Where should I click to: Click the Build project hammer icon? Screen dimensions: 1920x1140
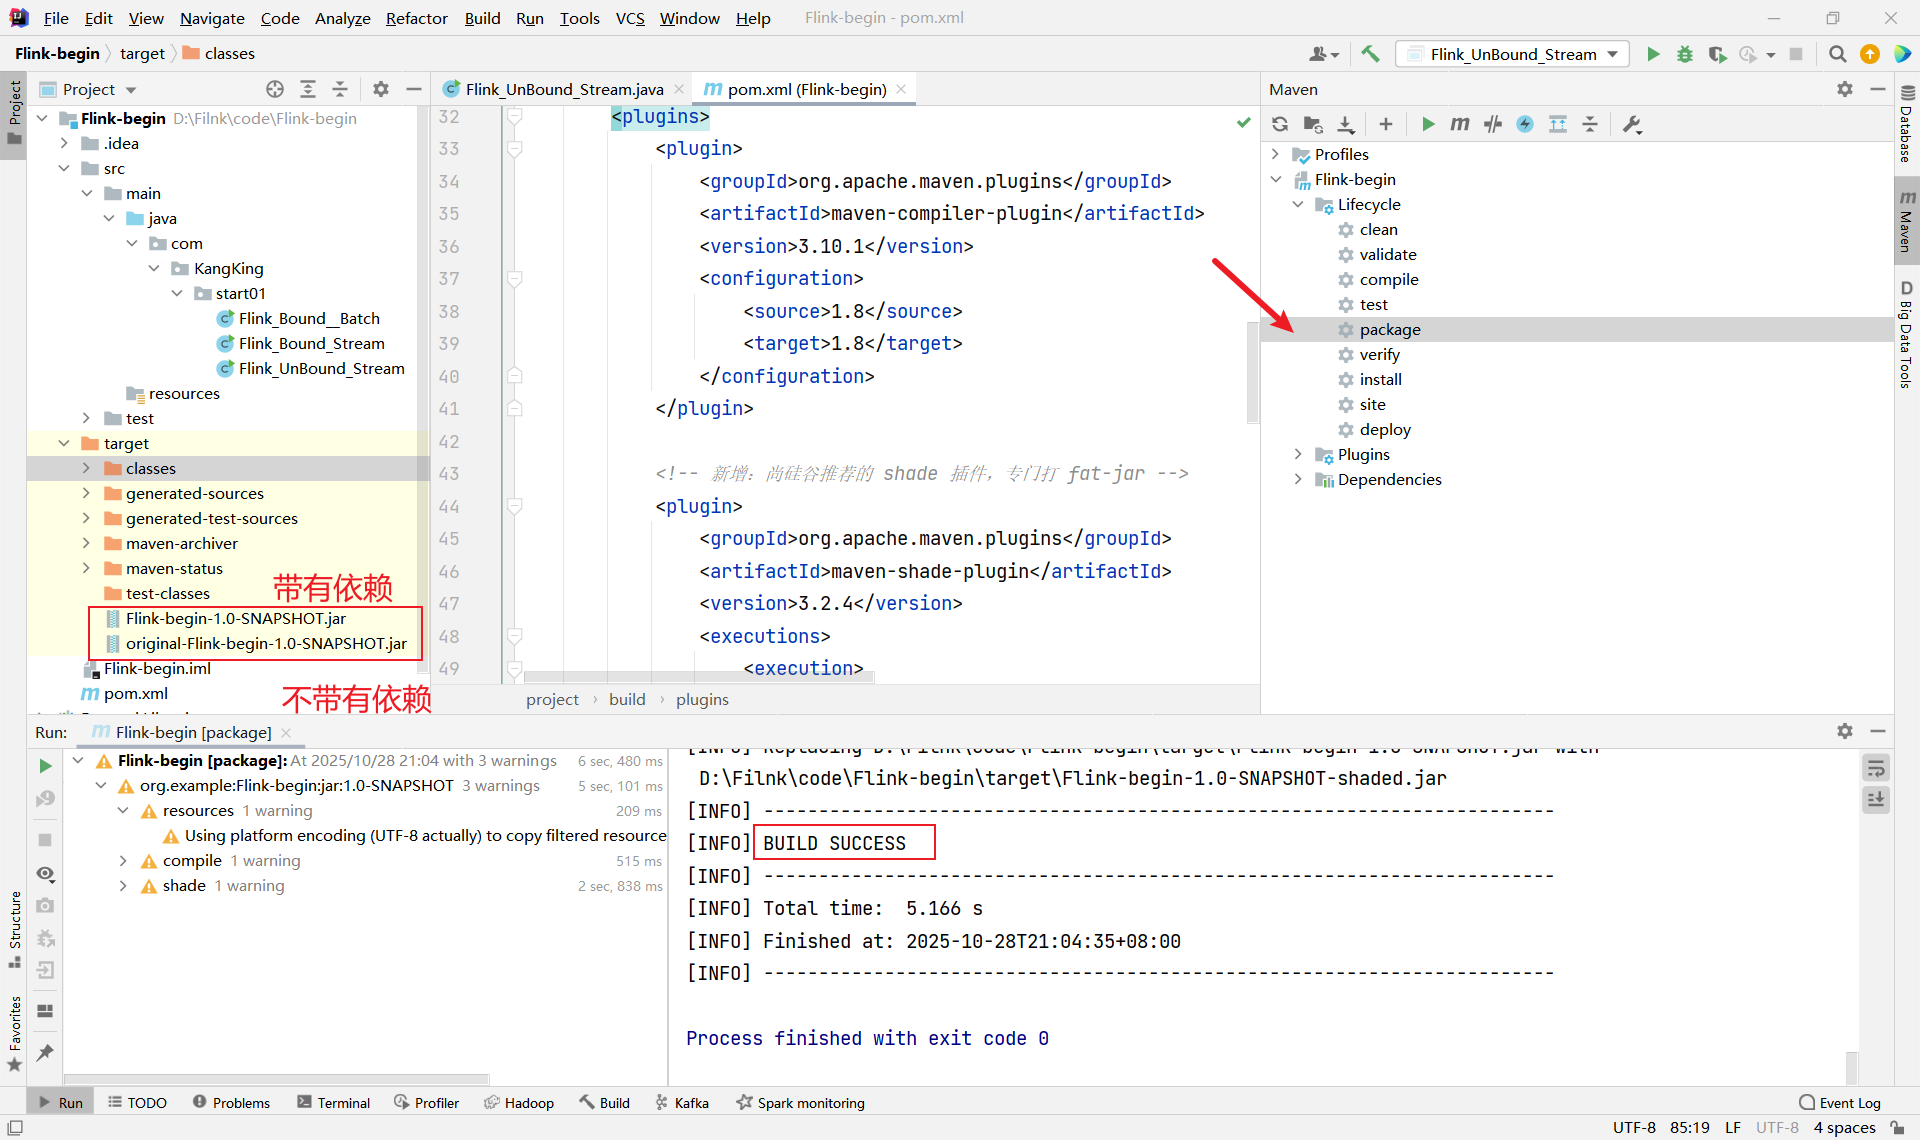1370,54
